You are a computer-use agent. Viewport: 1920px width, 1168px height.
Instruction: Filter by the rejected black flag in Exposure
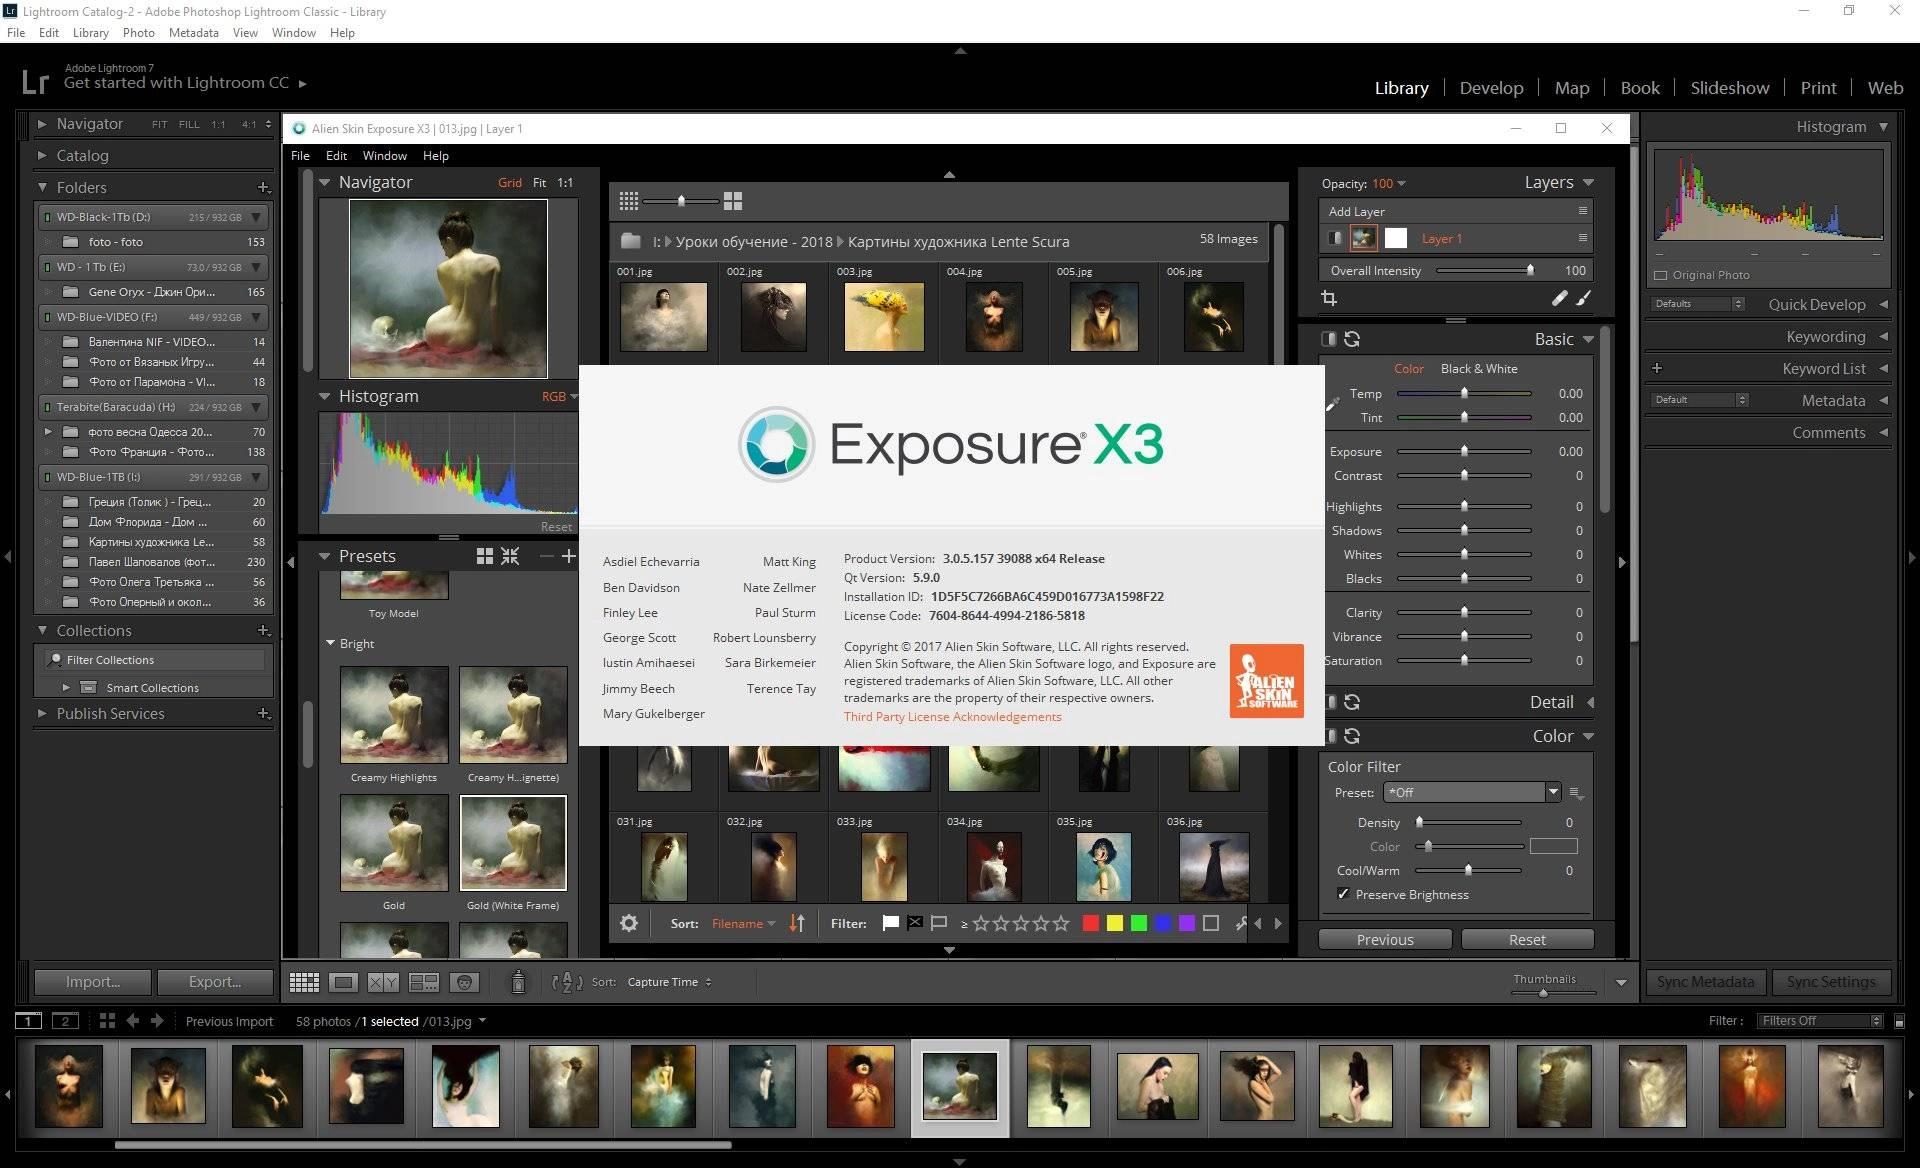click(914, 923)
